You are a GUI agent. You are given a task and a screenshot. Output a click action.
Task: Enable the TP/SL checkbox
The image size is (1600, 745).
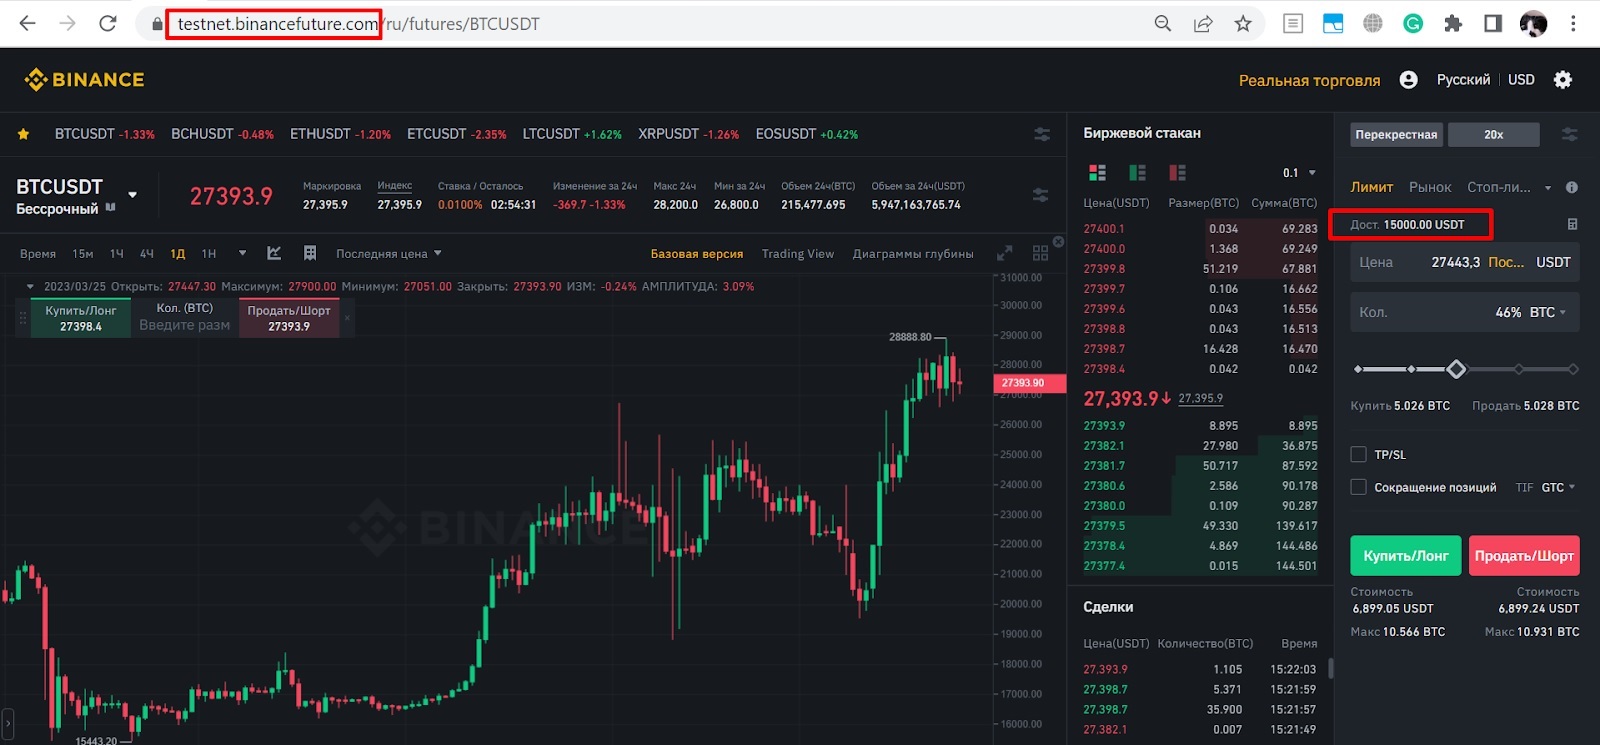pos(1358,454)
